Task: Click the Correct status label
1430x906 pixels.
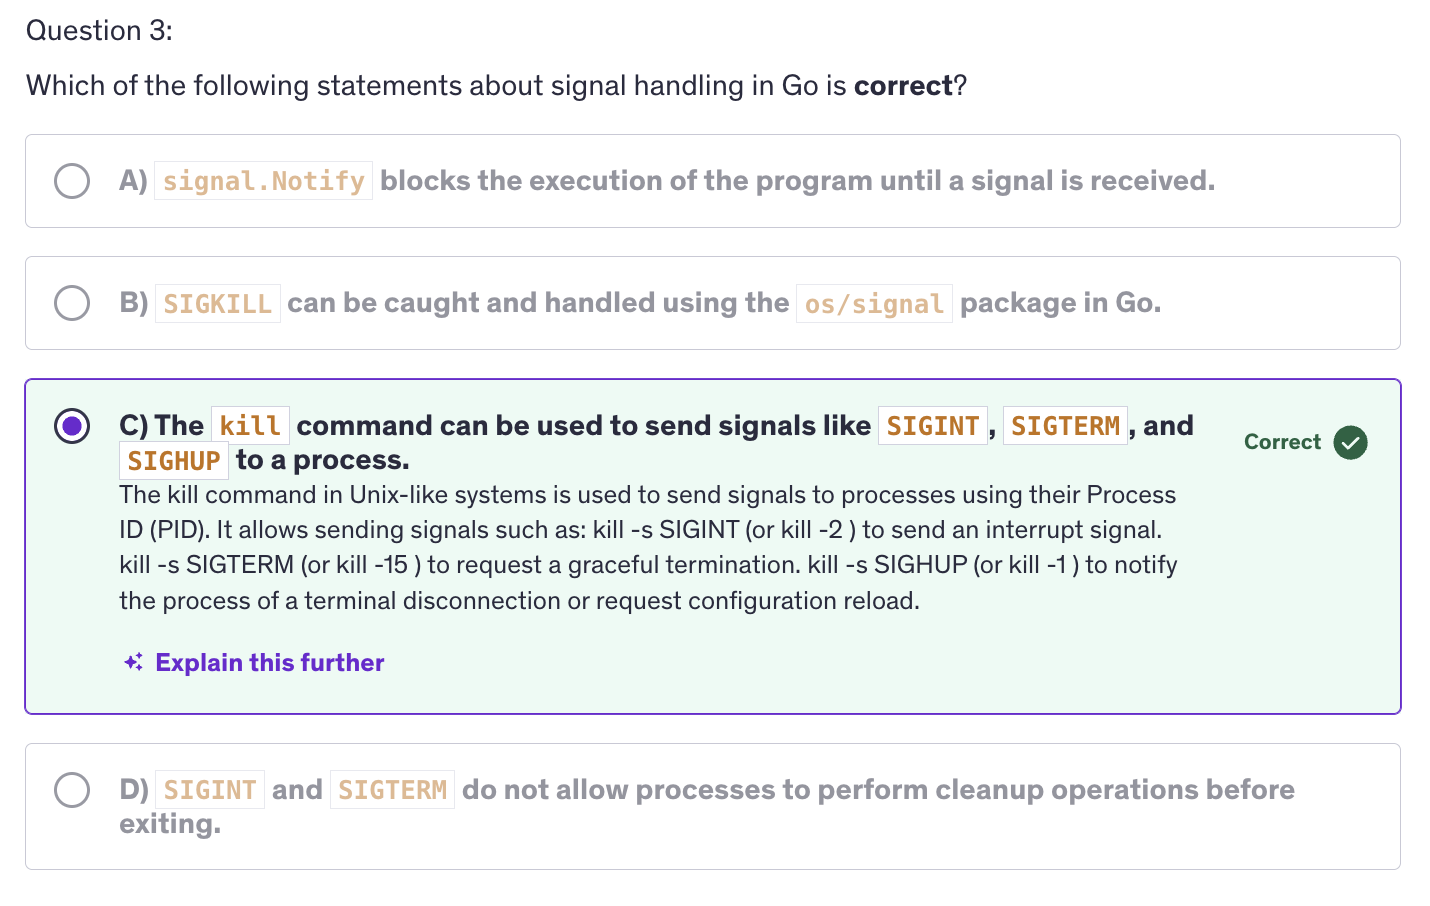Action: [x=1282, y=442]
